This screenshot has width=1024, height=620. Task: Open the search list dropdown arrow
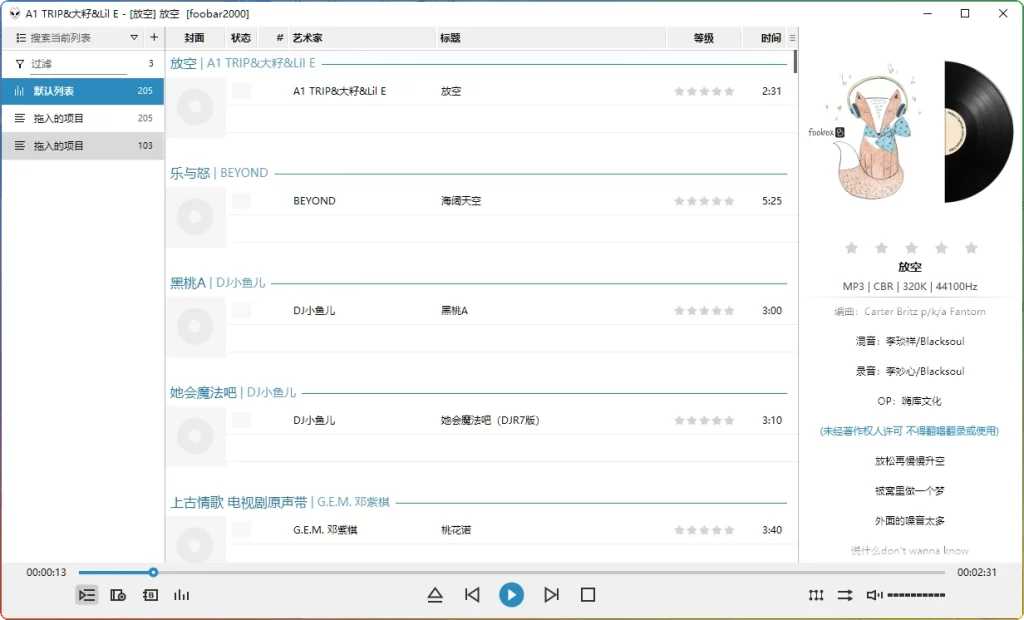pyautogui.click(x=133, y=37)
